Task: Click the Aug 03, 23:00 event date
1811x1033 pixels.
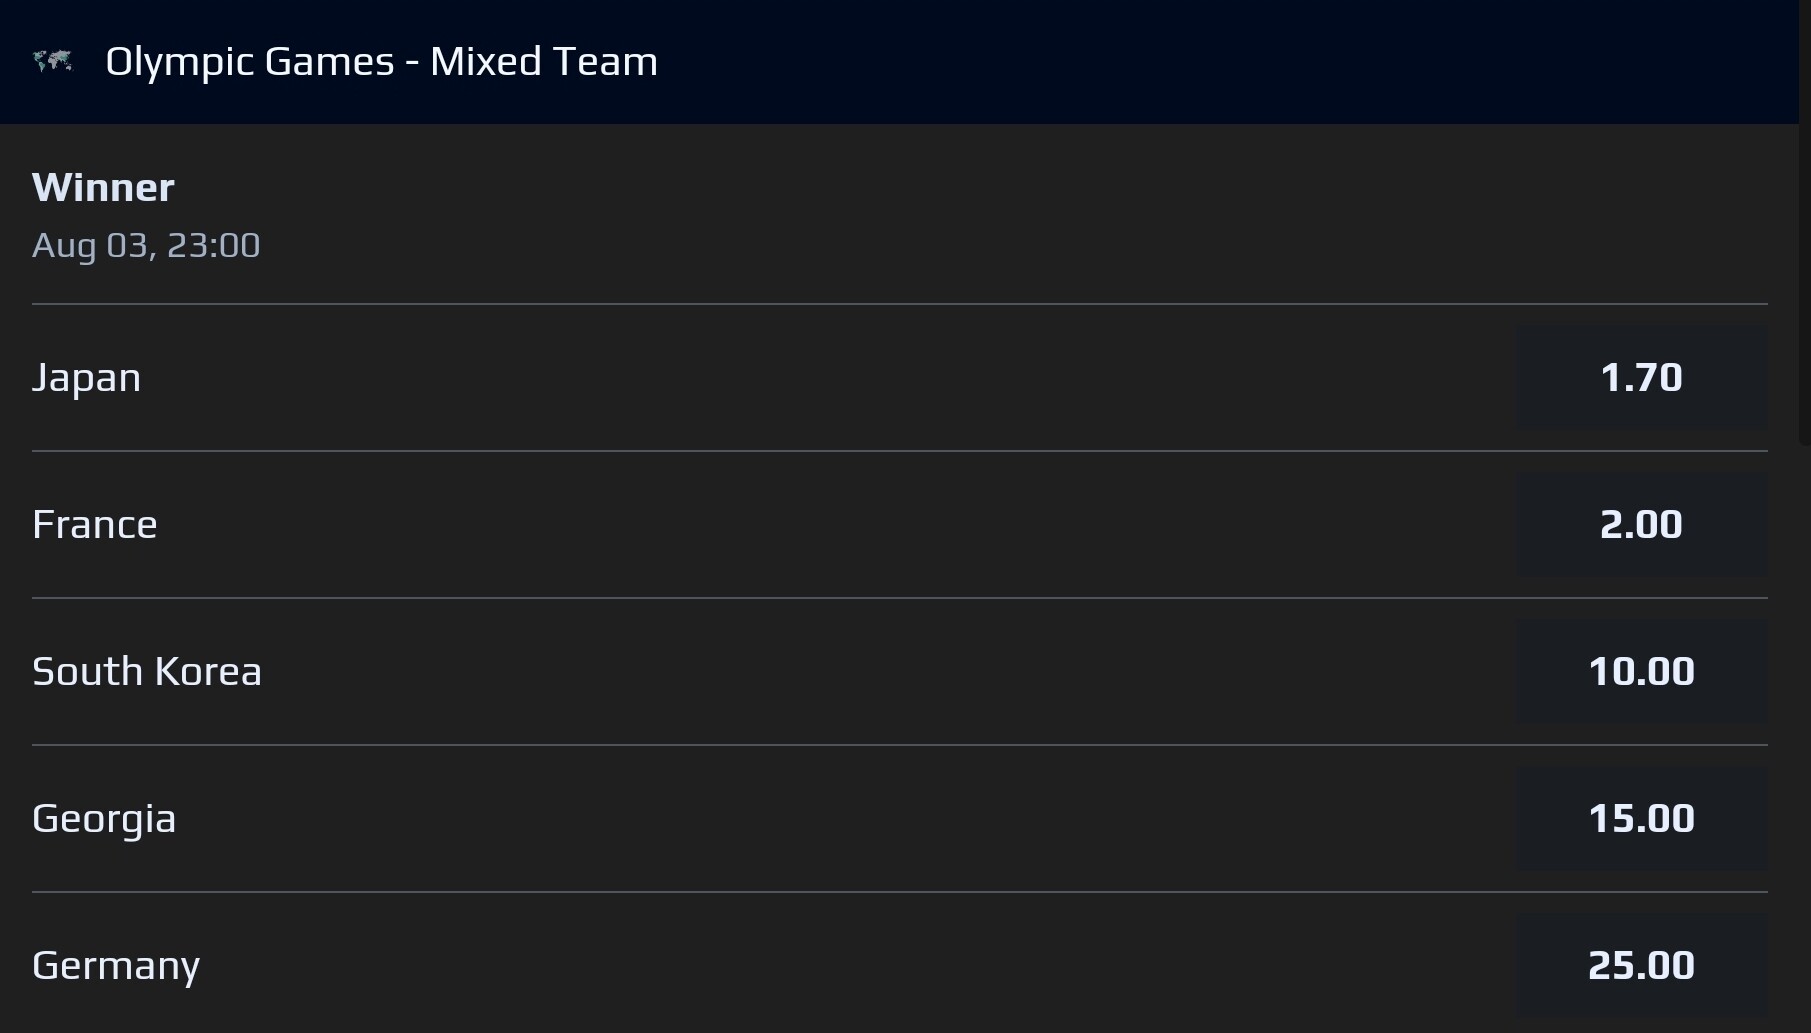Action: pyautogui.click(x=146, y=245)
